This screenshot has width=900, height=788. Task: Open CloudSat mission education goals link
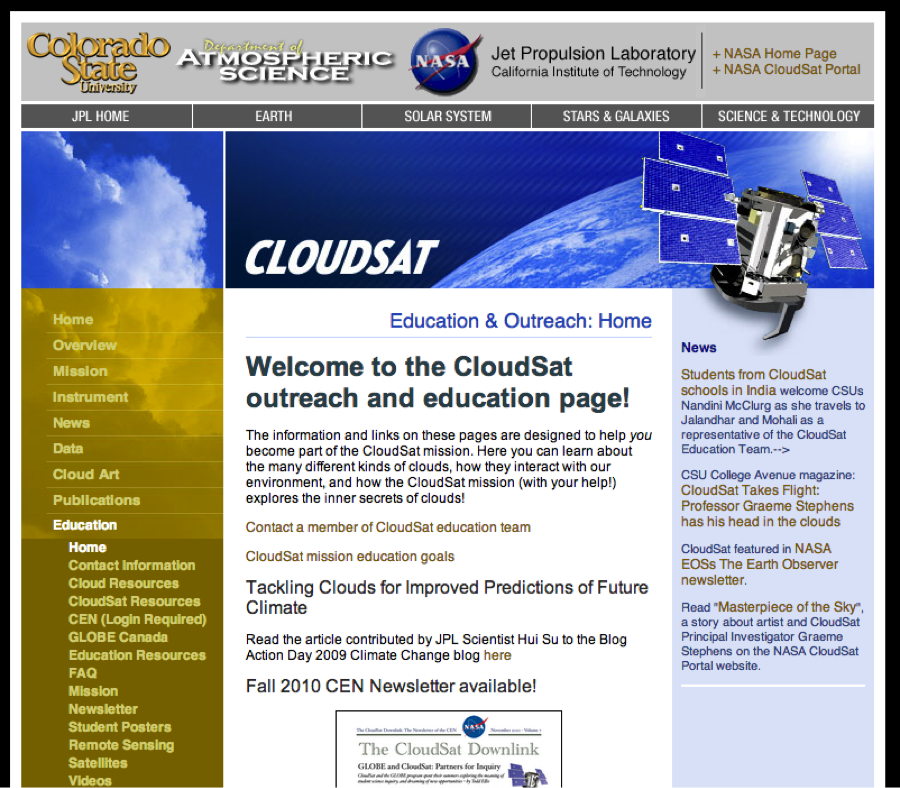[350, 557]
